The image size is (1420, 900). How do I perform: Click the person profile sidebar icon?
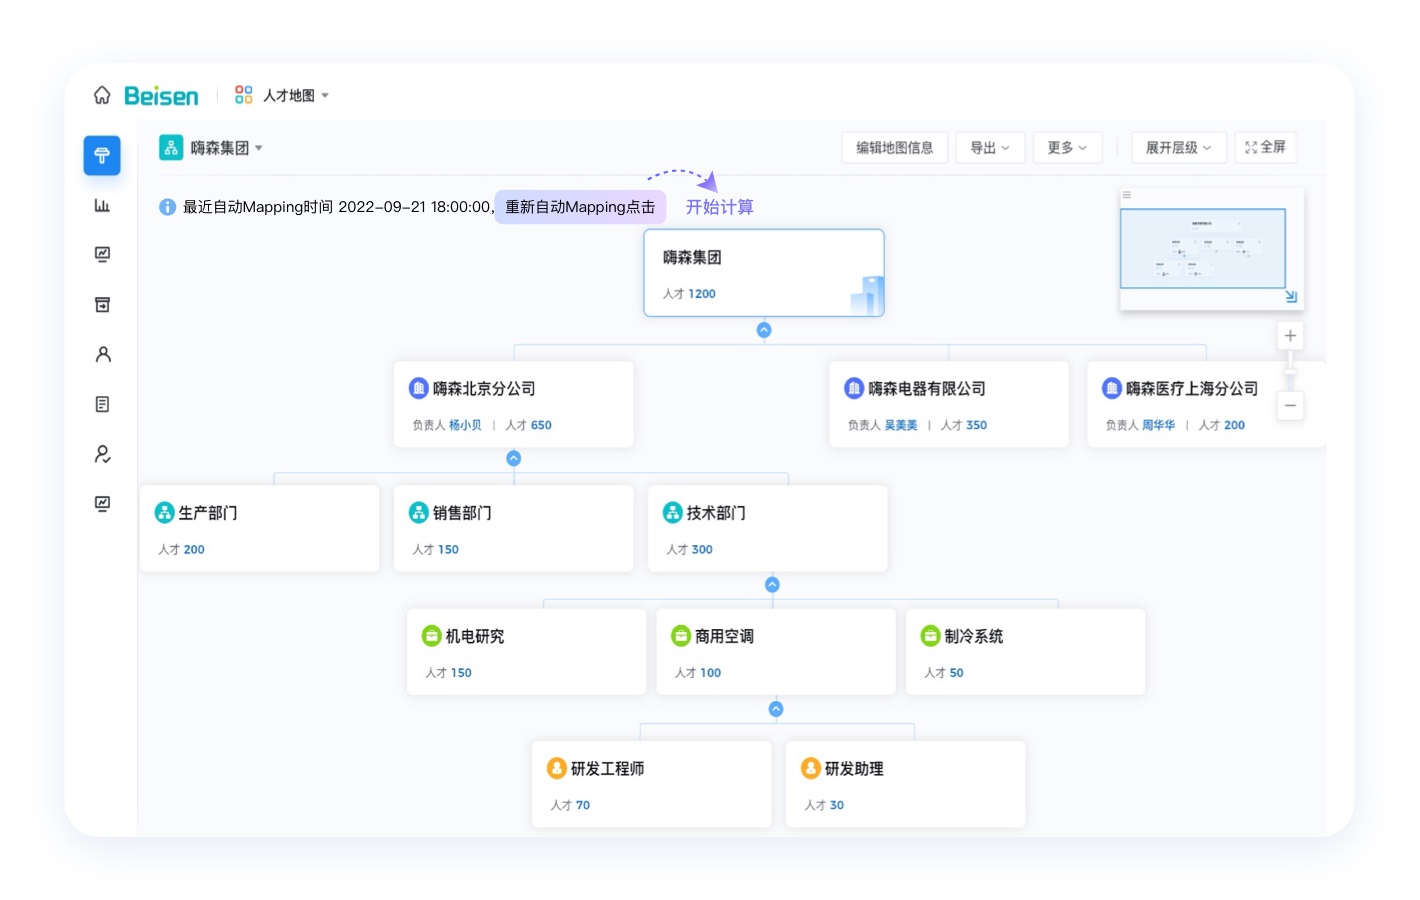[102, 354]
